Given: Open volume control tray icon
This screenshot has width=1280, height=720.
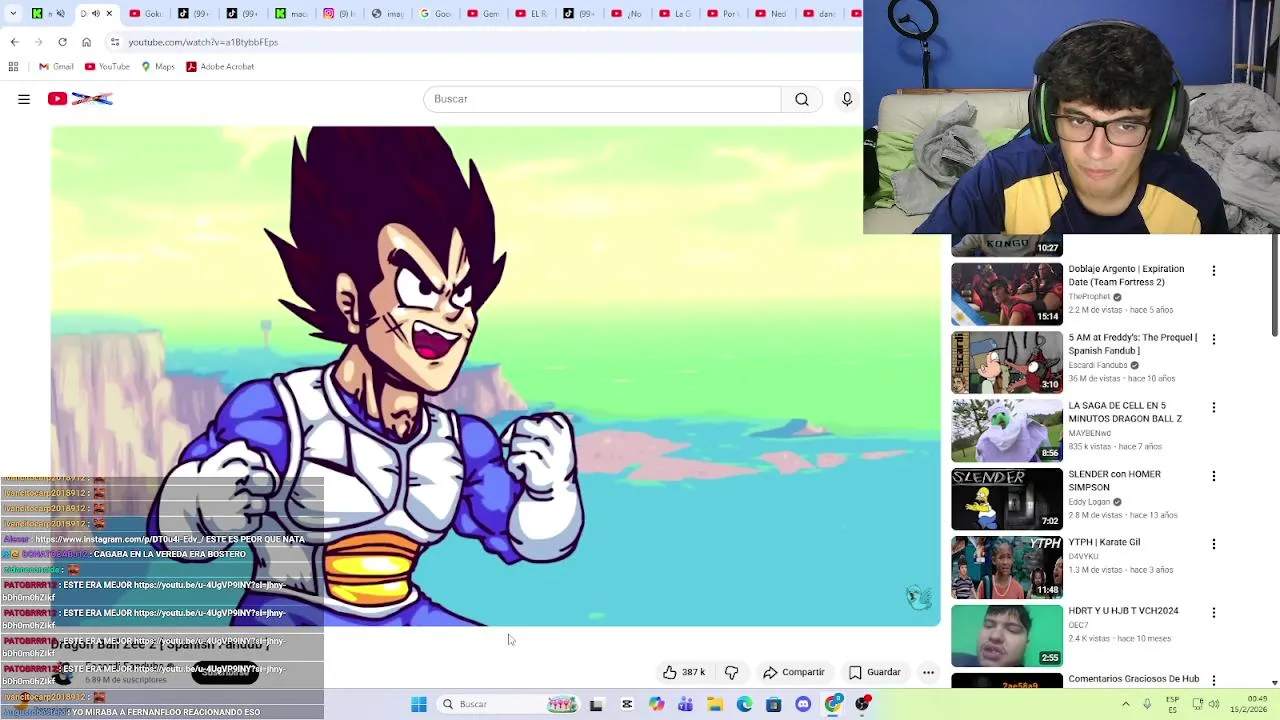Looking at the screenshot, I should pos(1214,705).
